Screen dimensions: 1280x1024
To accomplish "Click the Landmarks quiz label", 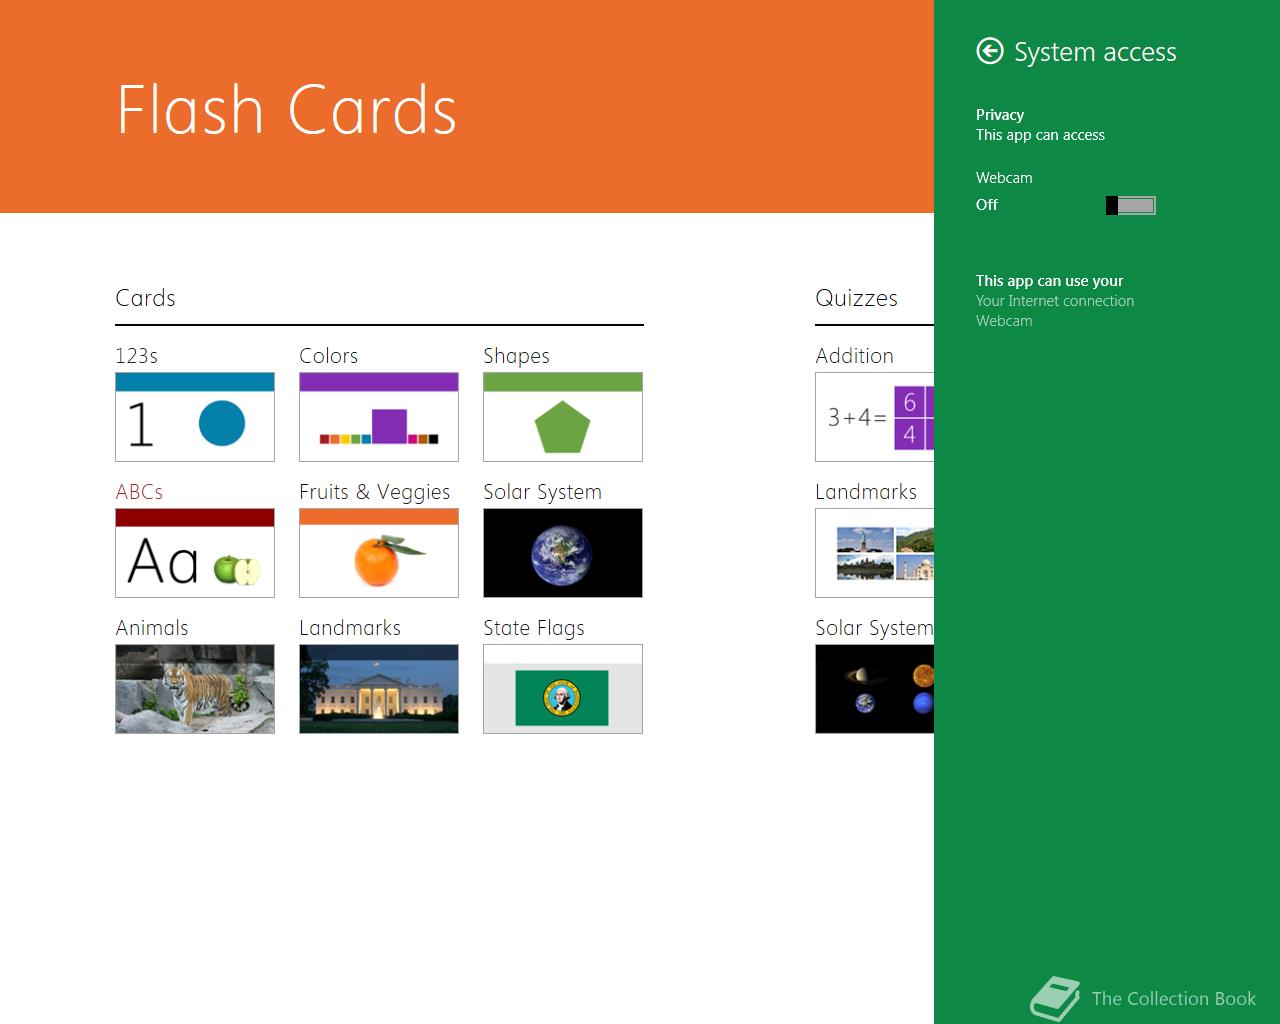I will click(x=866, y=492).
